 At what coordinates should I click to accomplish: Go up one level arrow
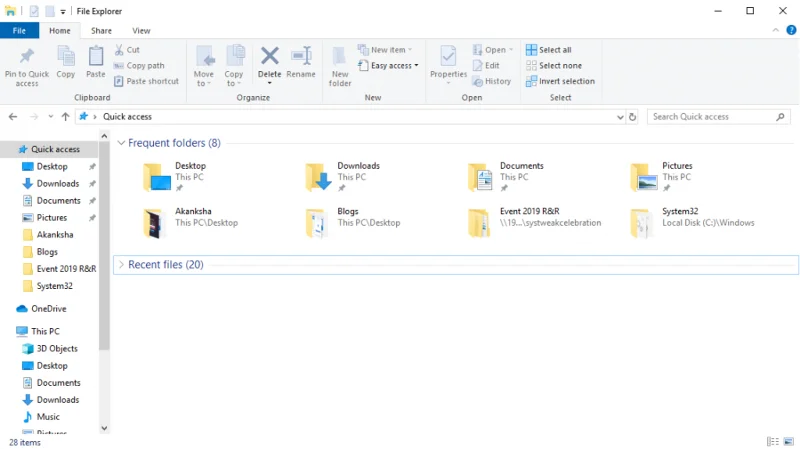pyautogui.click(x=65, y=117)
